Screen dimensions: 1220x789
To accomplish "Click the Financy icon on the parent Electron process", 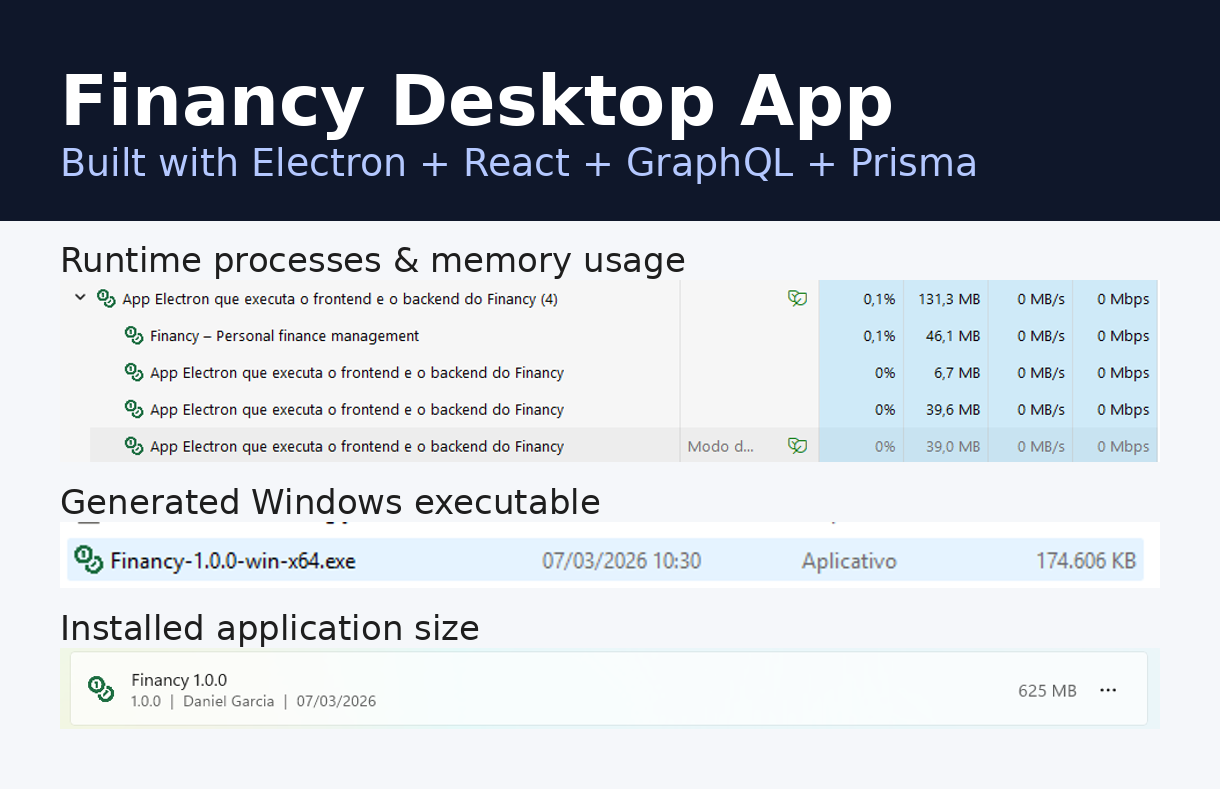I will point(106,298).
